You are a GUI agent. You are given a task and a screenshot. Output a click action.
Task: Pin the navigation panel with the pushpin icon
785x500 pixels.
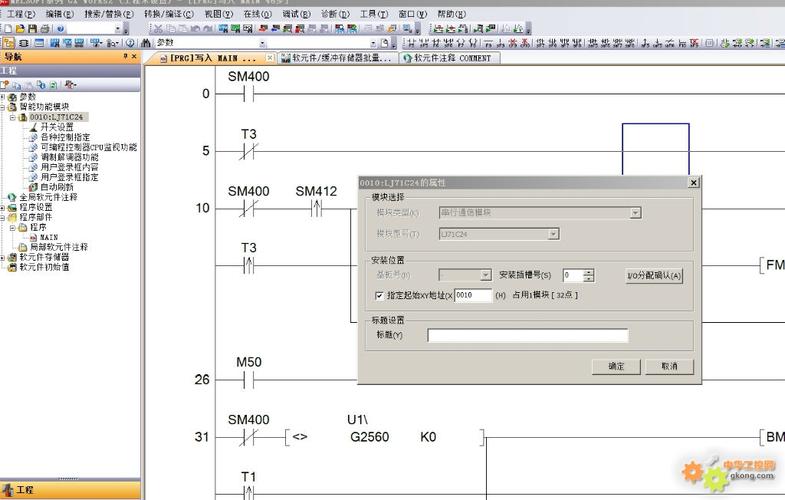(125, 57)
